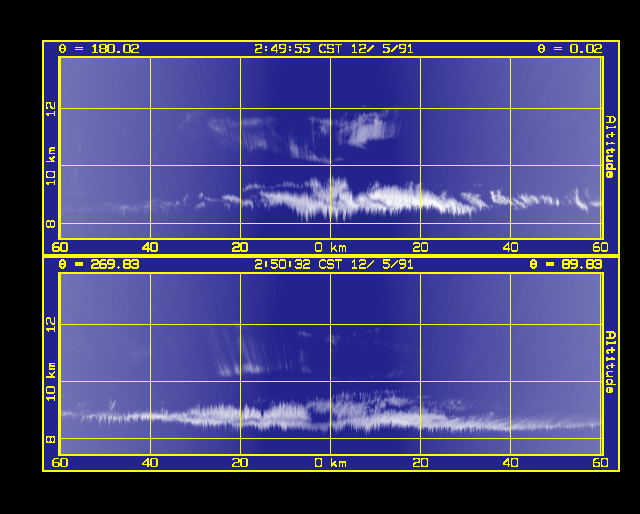Click the 0 km range label in the 2:50:32 panel
640x514 pixels.
[x=331, y=463]
